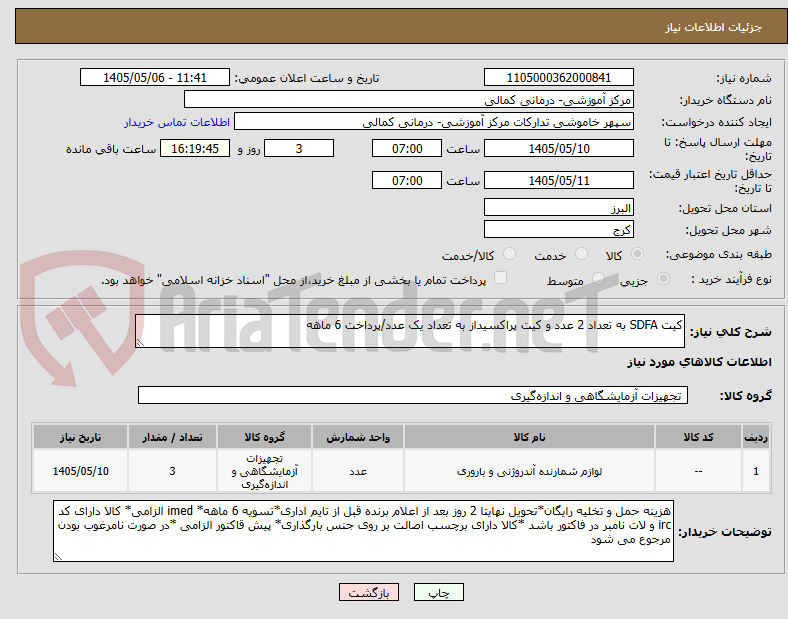Click the کد کالا column header
Screen dimensions: 788x619
click(x=698, y=437)
